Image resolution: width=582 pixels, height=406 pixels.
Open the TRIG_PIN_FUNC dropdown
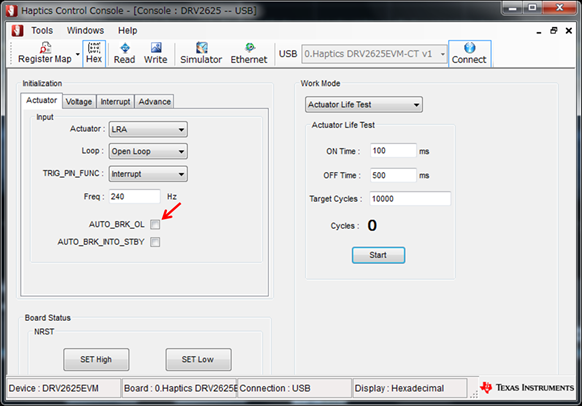[x=148, y=174]
